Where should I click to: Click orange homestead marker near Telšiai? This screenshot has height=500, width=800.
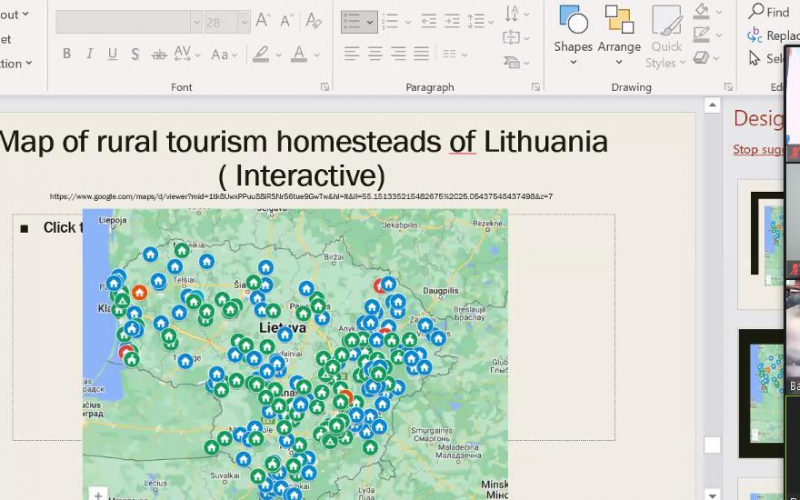139,292
